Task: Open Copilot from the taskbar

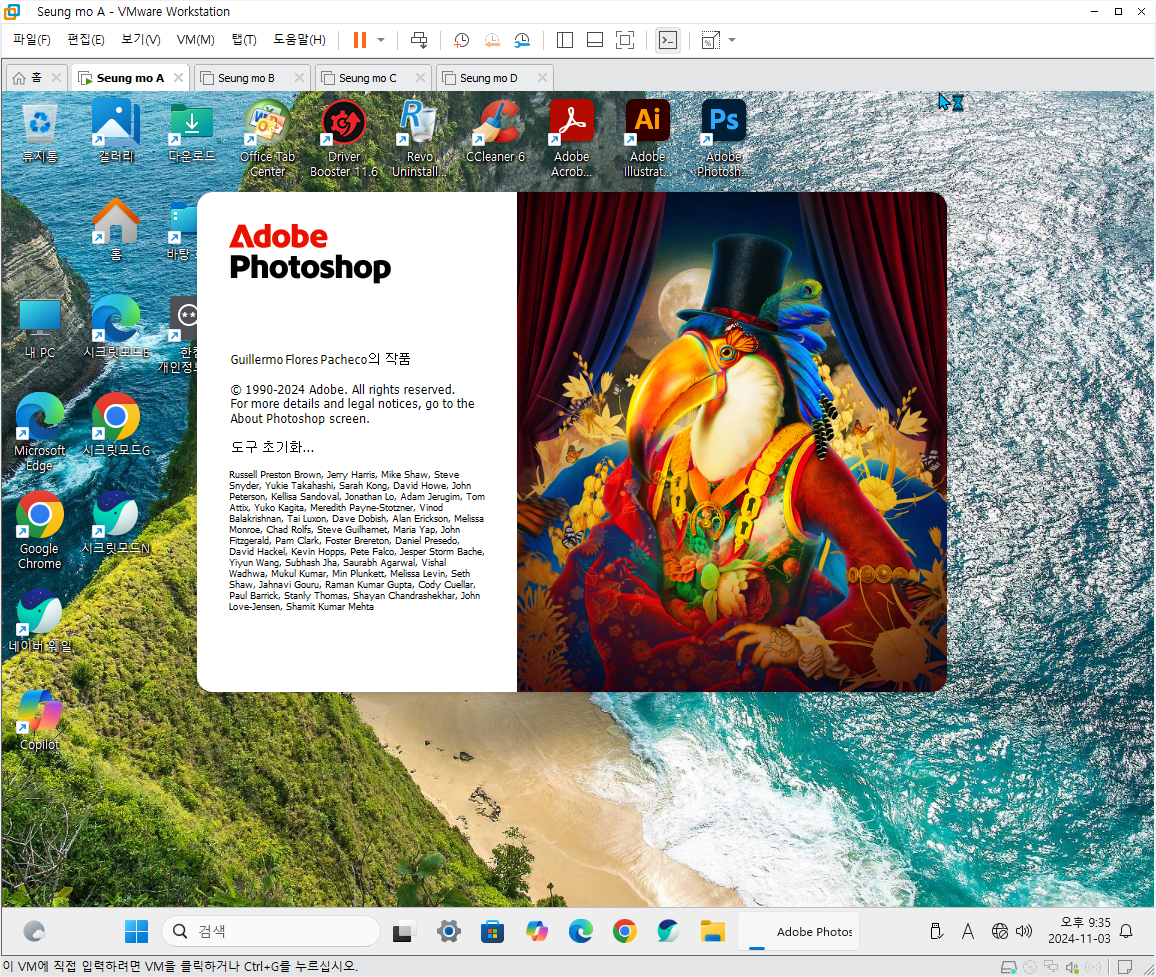Action: 537,931
